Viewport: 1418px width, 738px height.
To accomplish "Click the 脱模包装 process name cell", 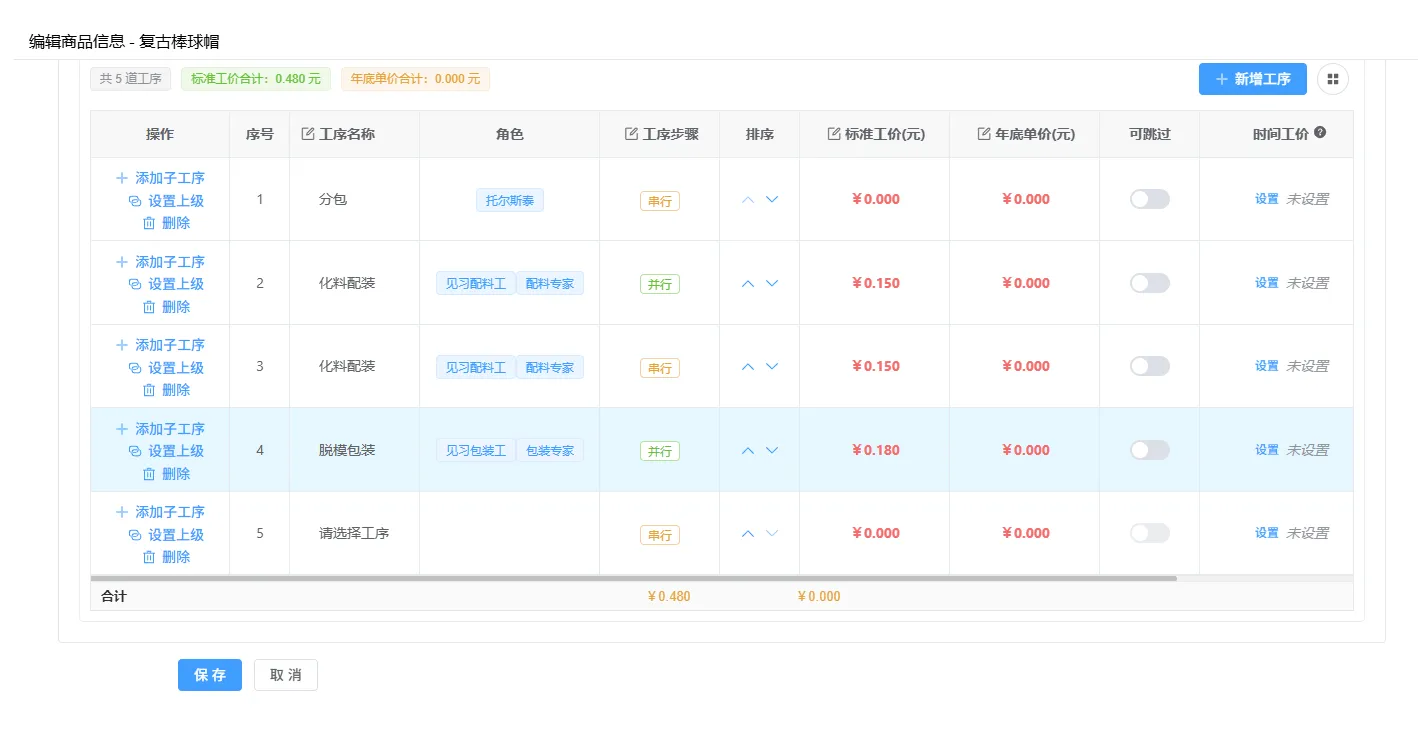I will click(x=354, y=450).
